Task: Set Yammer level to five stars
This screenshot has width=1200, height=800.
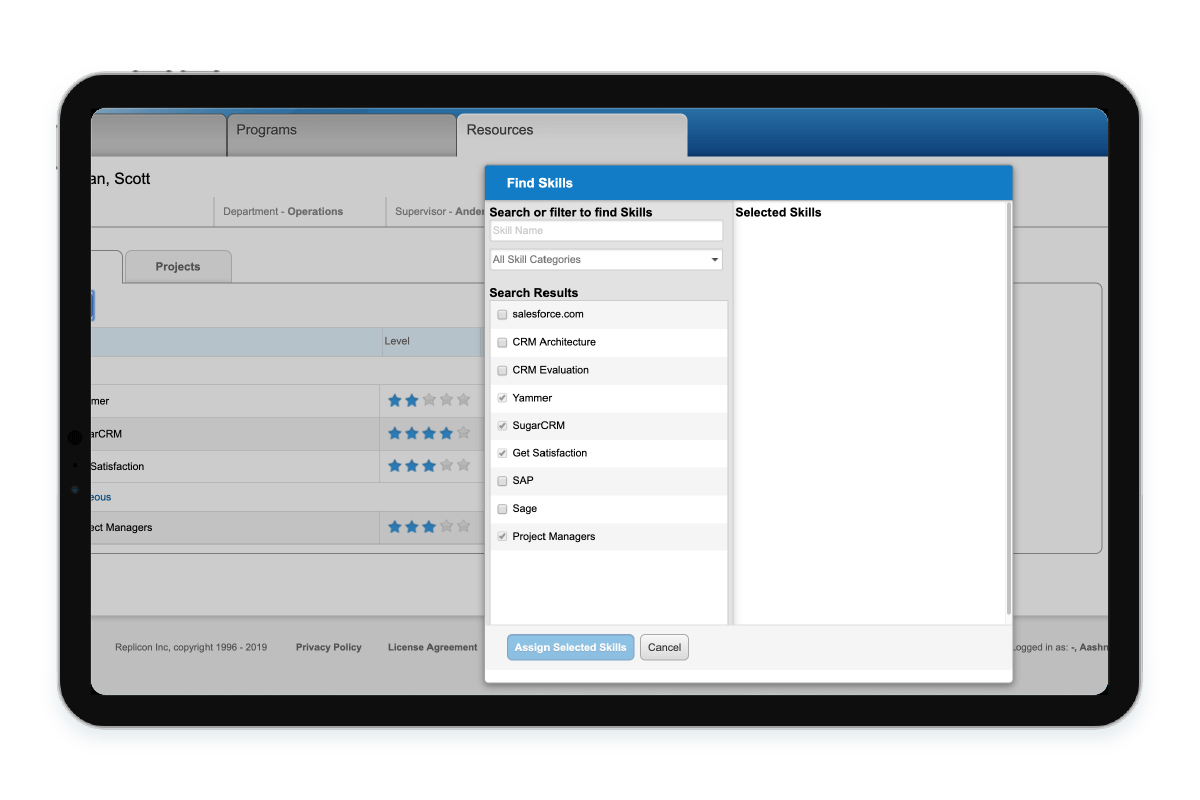Action: 463,400
